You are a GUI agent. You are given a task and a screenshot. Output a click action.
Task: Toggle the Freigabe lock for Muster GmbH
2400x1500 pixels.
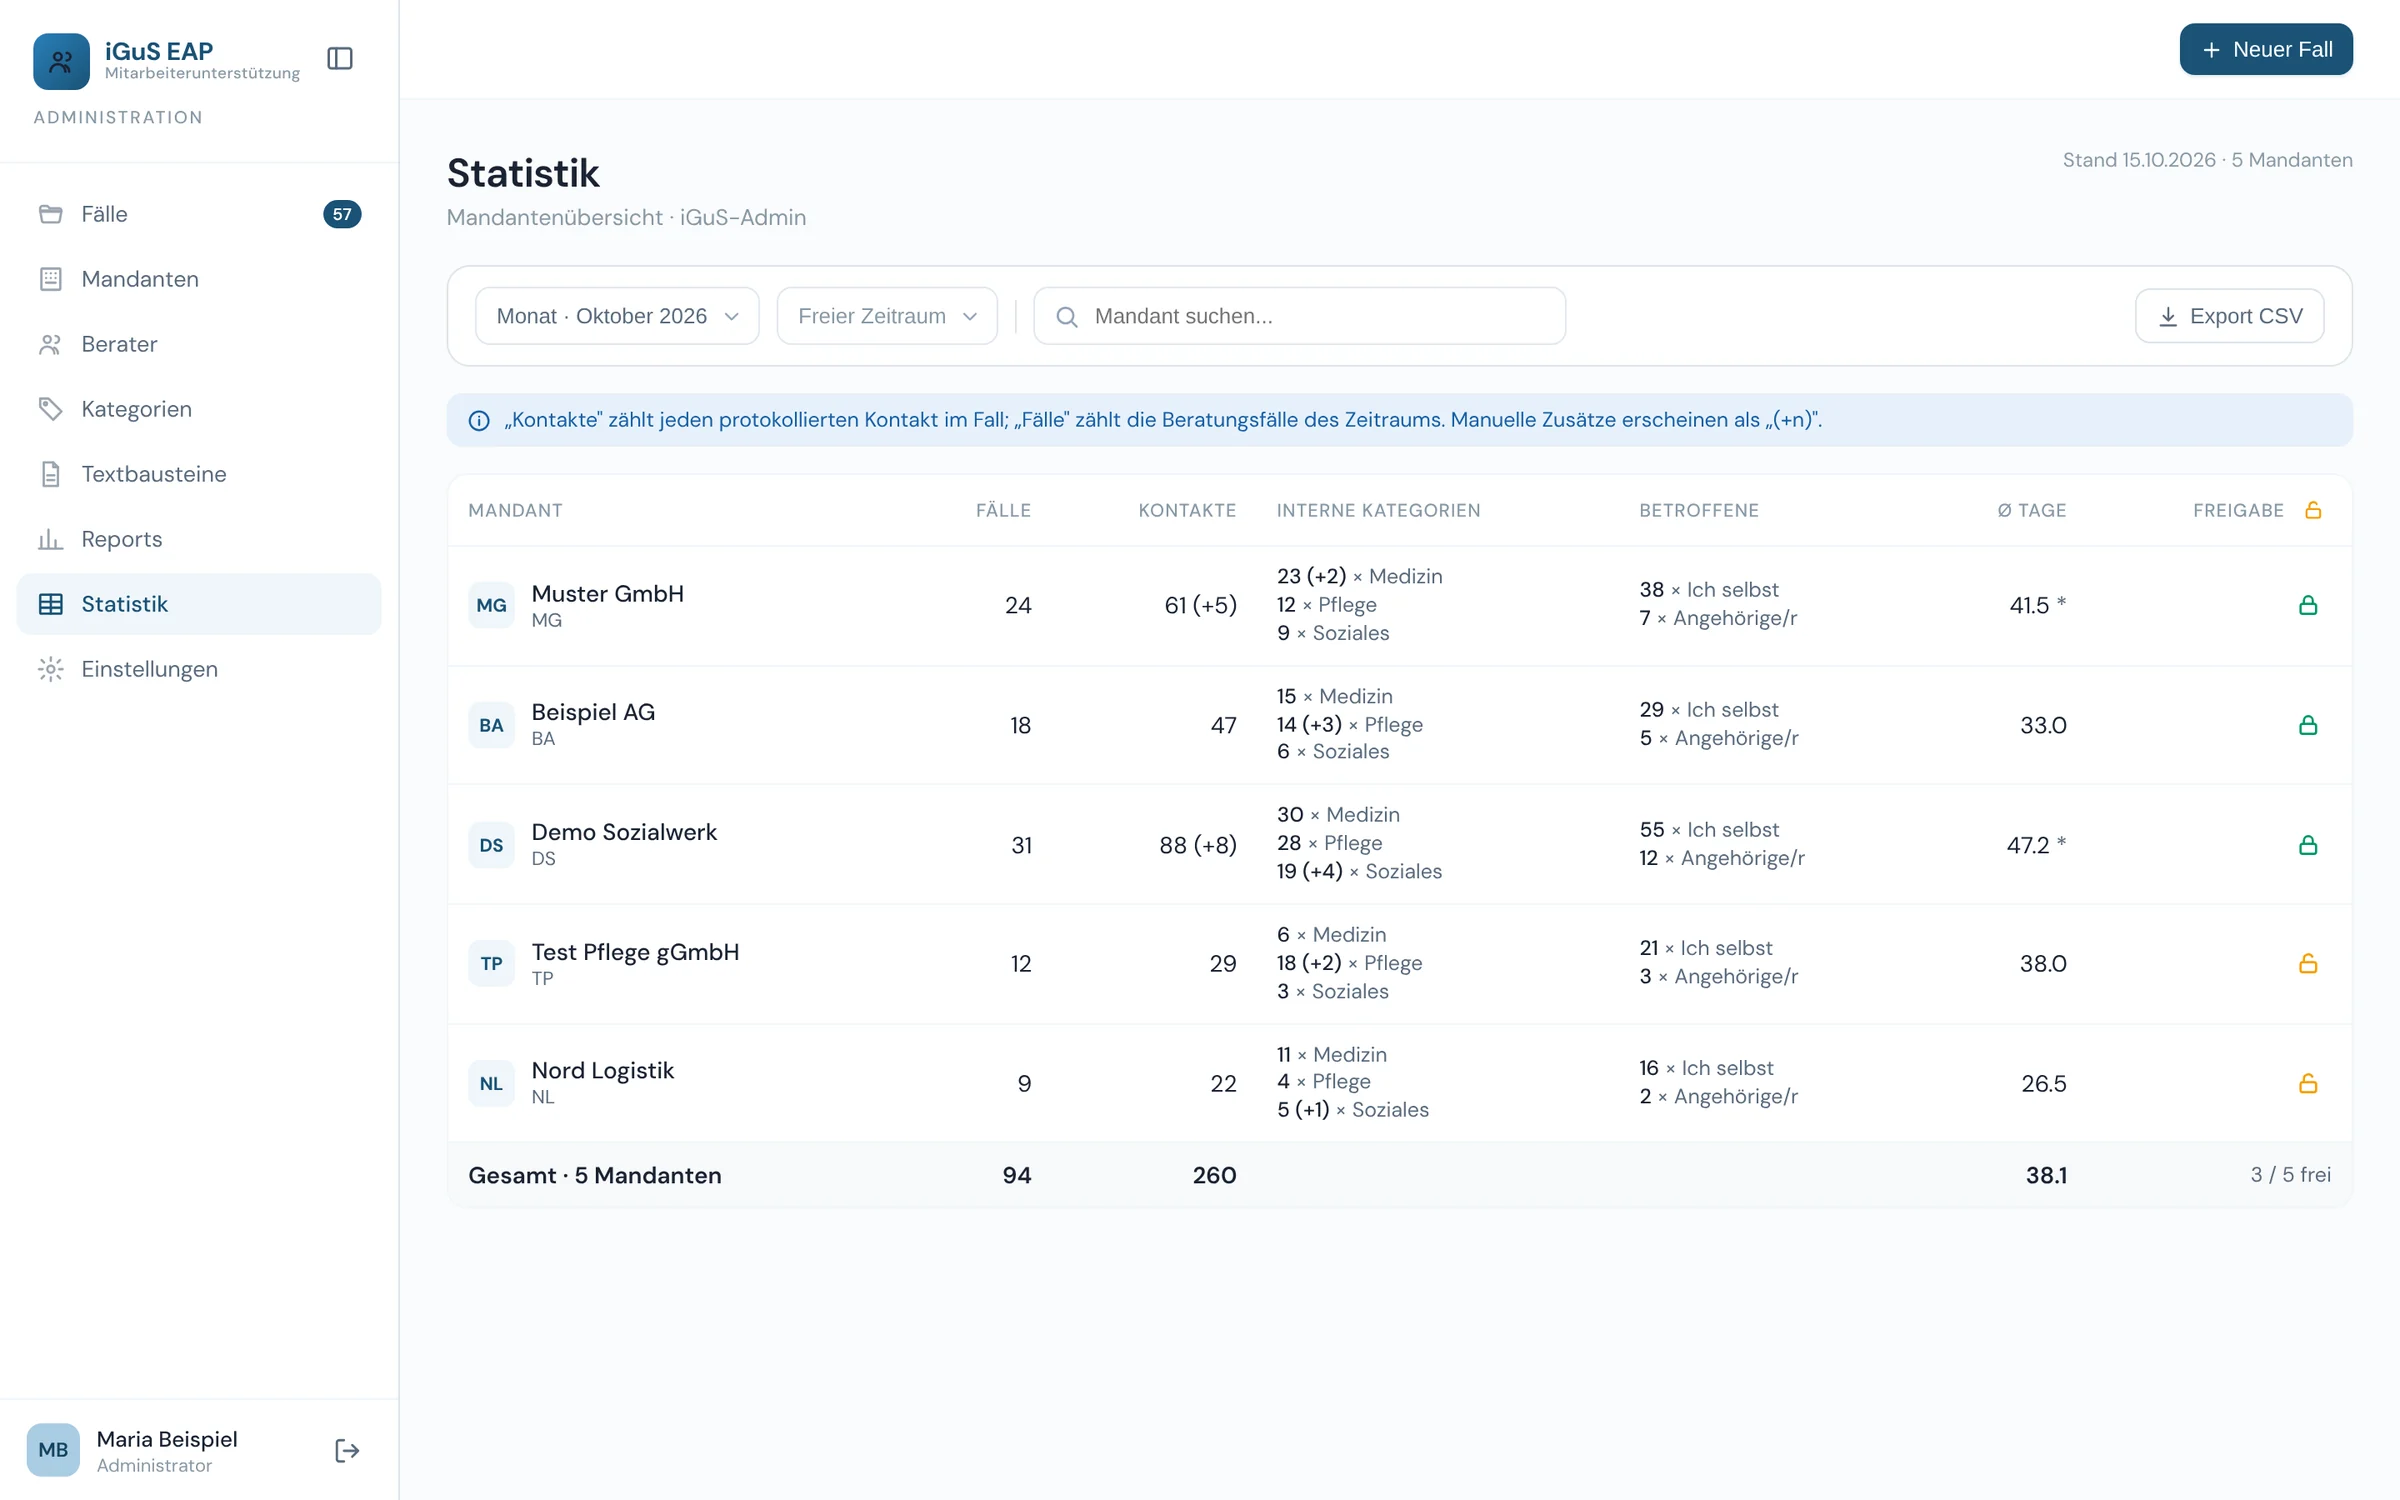tap(2308, 605)
